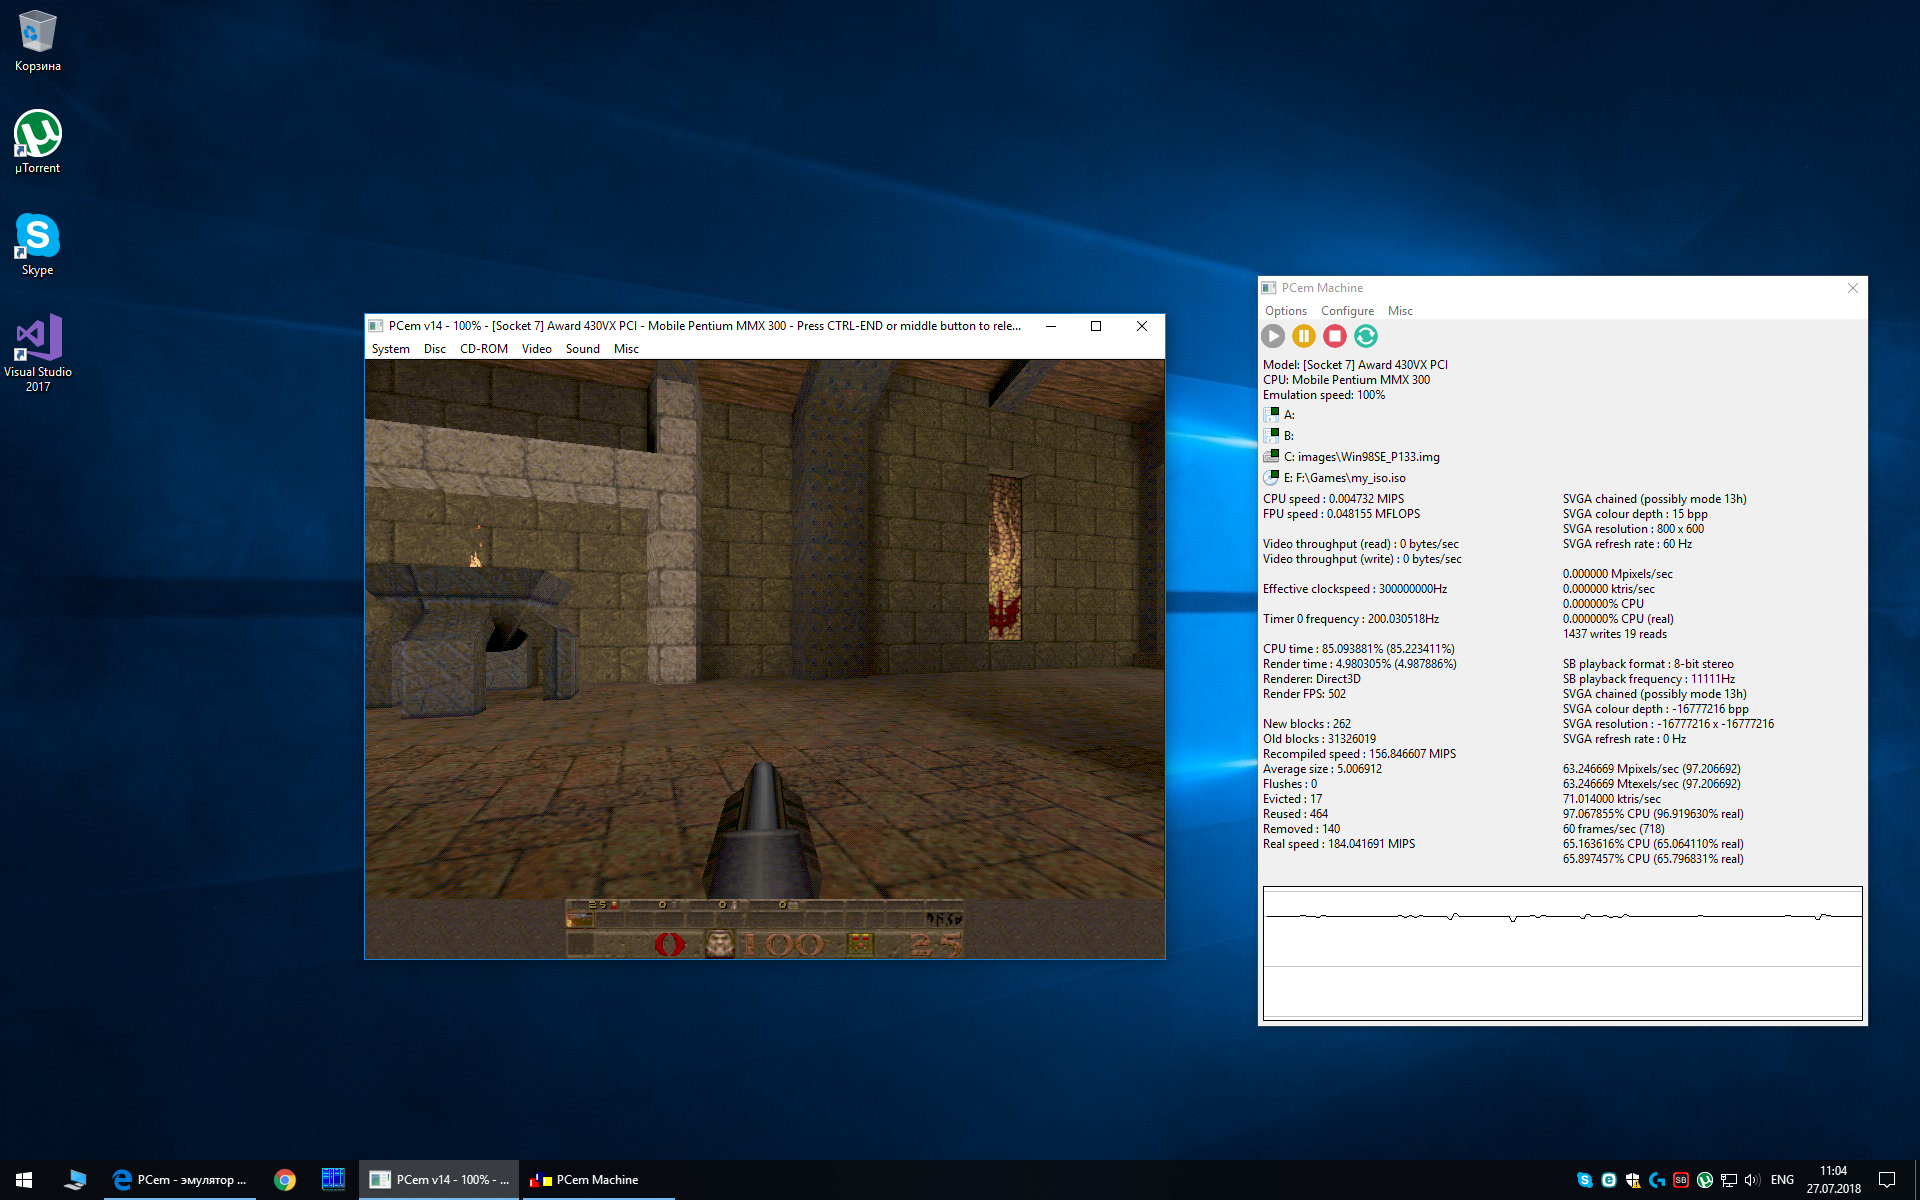Click 'Render FPS: 502' text
1920x1200 pixels.
1304,694
